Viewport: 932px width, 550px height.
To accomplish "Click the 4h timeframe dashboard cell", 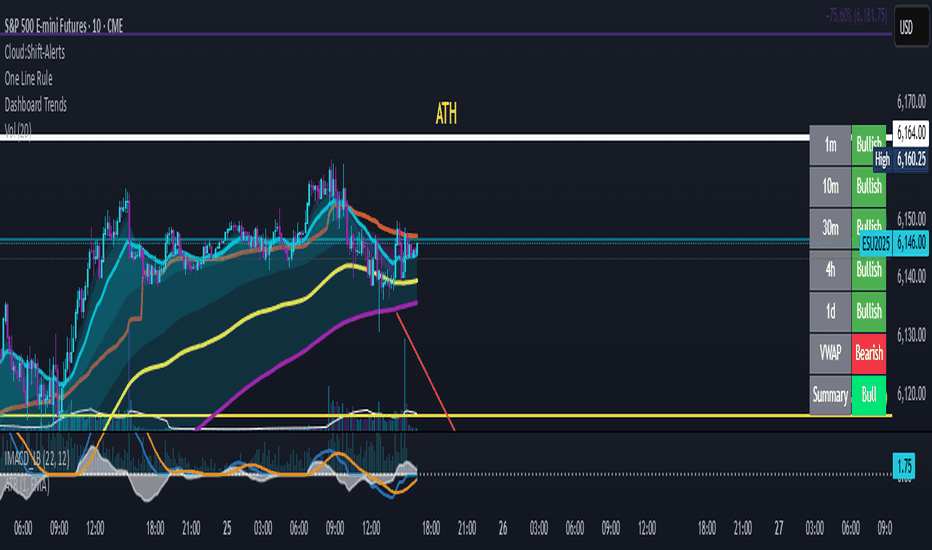I will (x=830, y=269).
